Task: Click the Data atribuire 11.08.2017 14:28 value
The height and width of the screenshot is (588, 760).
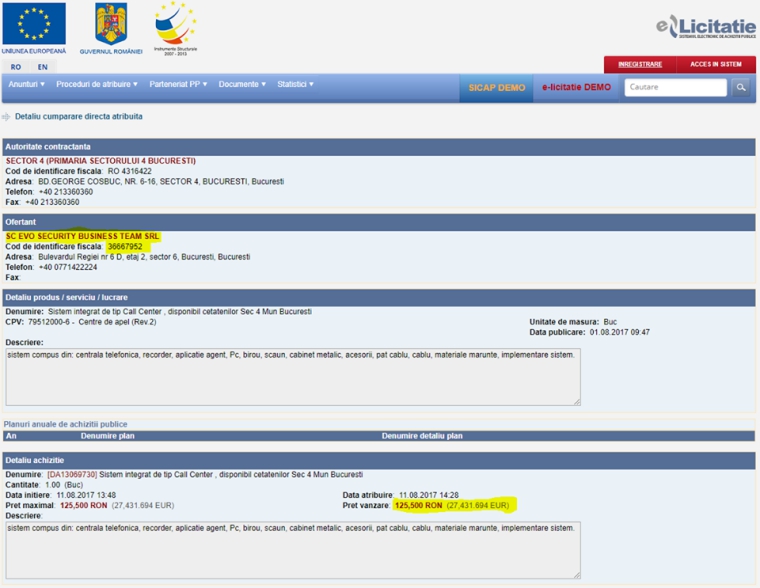Action: [x=428, y=495]
